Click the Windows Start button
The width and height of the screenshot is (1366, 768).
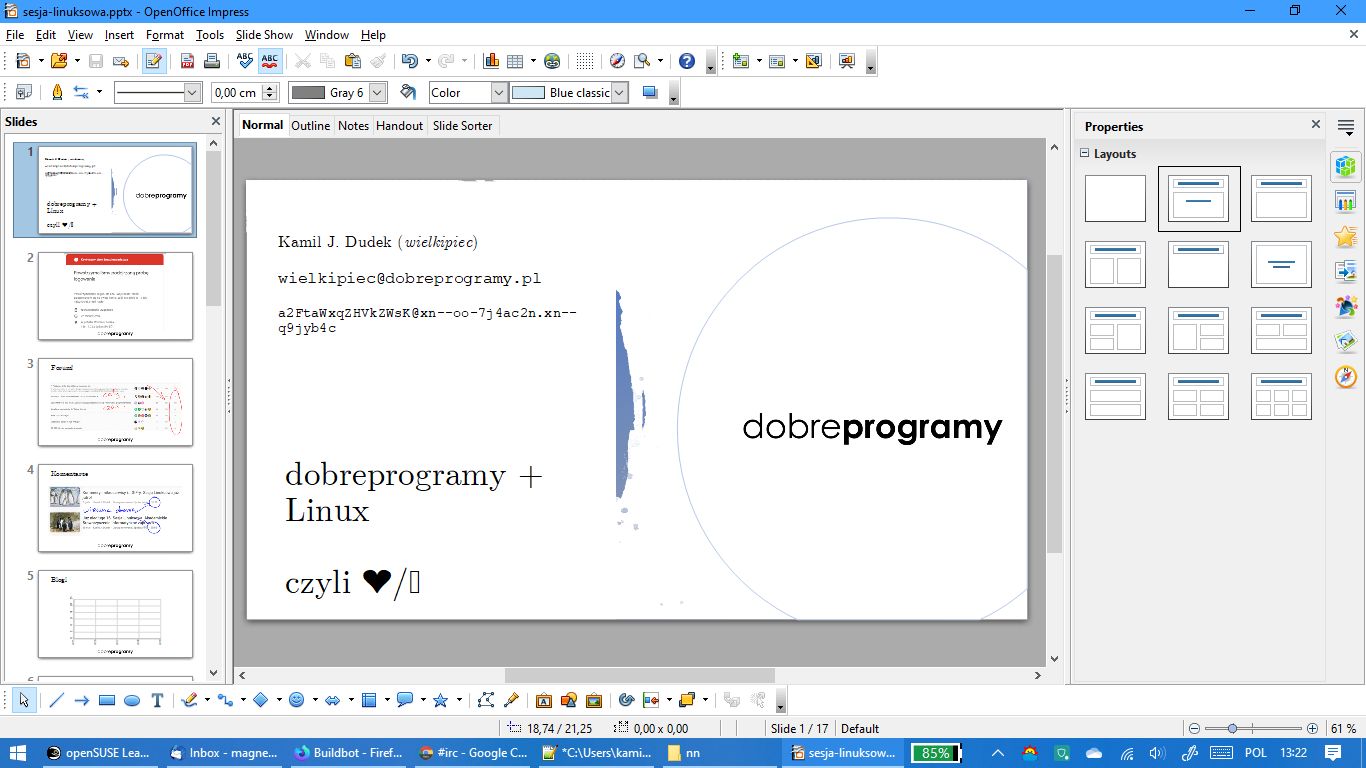pyautogui.click(x=18, y=753)
